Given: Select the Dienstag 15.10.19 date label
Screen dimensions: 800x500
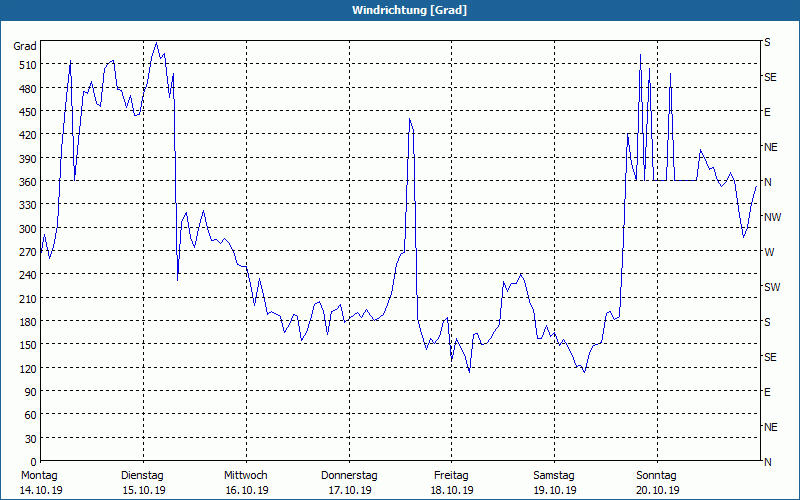Looking at the screenshot, I should pos(142,482).
